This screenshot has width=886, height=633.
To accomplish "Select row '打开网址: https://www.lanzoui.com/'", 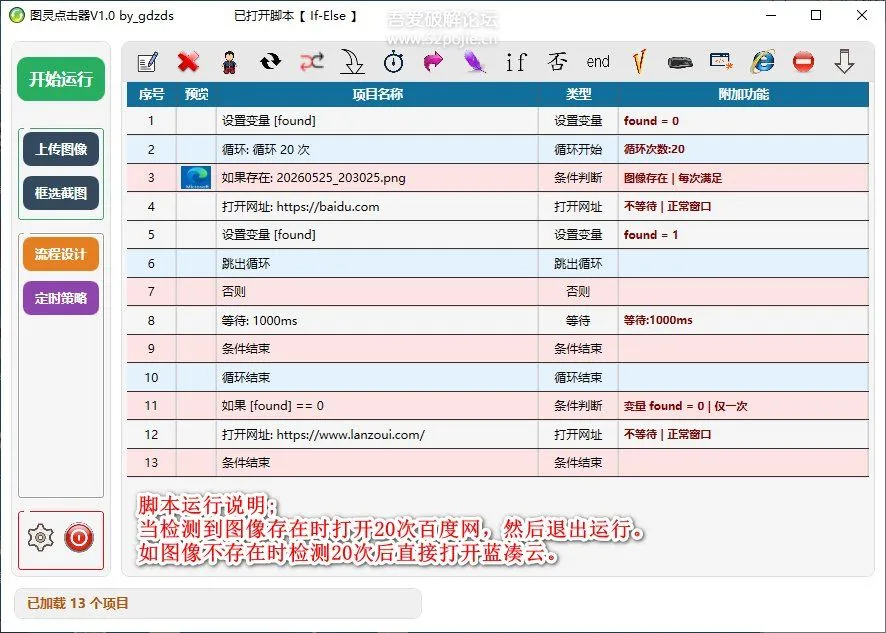I will tap(497, 434).
